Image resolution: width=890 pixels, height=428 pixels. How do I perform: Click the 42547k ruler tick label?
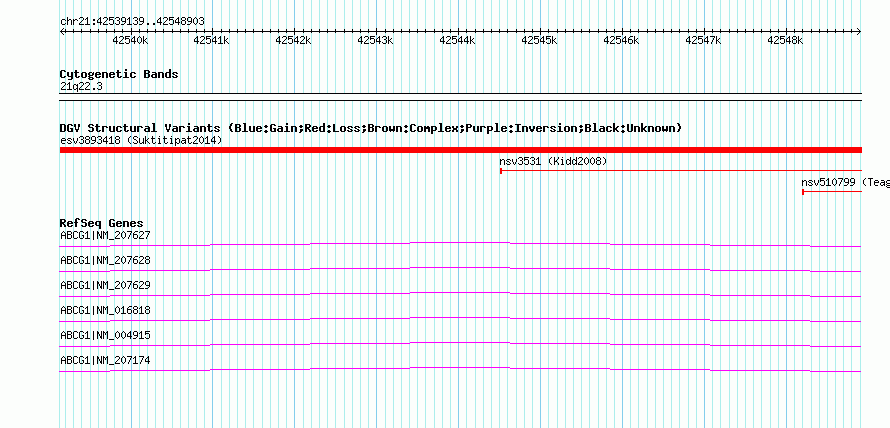pyautogui.click(x=704, y=40)
